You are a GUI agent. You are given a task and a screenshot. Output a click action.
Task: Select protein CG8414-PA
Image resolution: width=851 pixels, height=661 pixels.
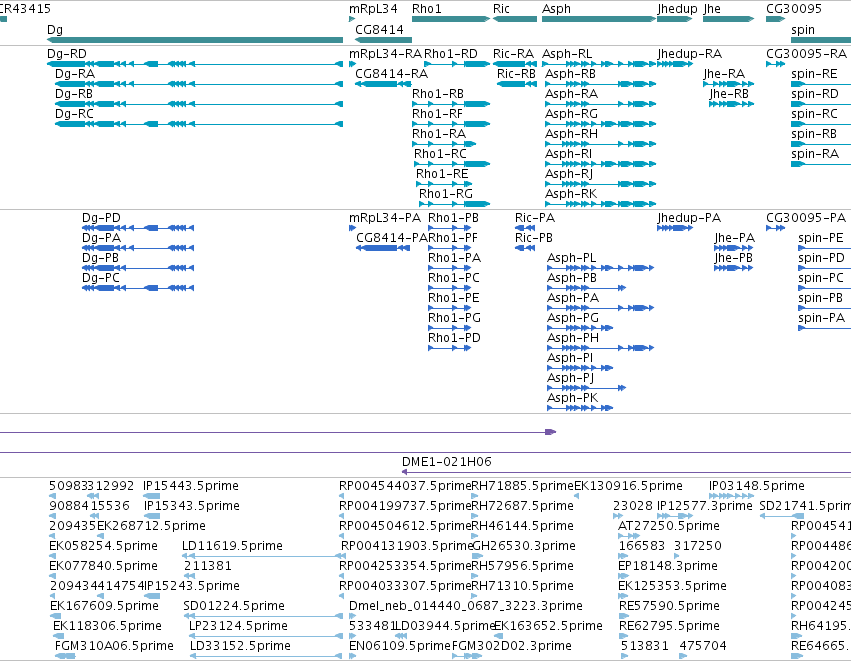(383, 248)
